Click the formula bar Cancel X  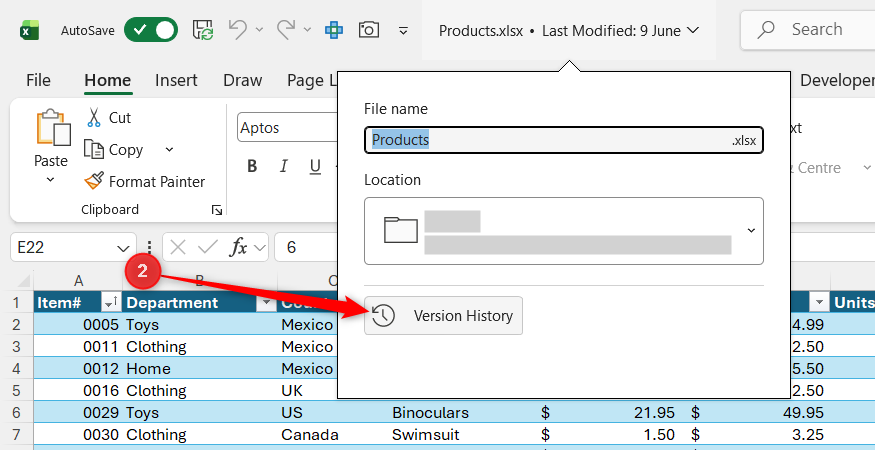[x=177, y=247]
